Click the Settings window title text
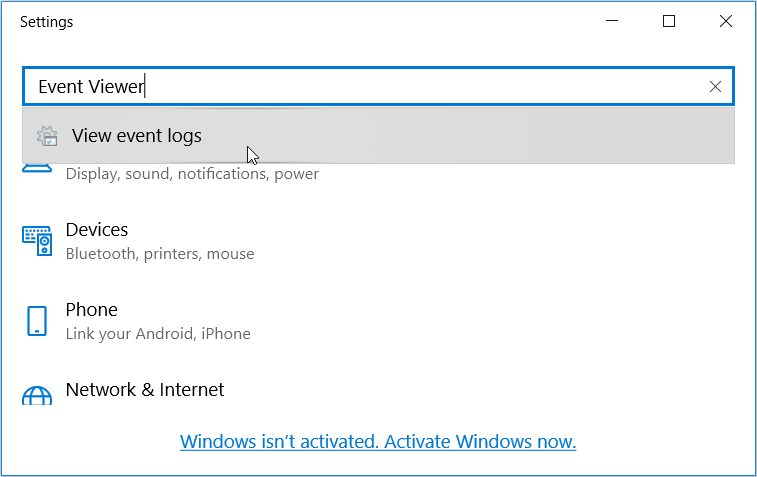 (x=46, y=21)
